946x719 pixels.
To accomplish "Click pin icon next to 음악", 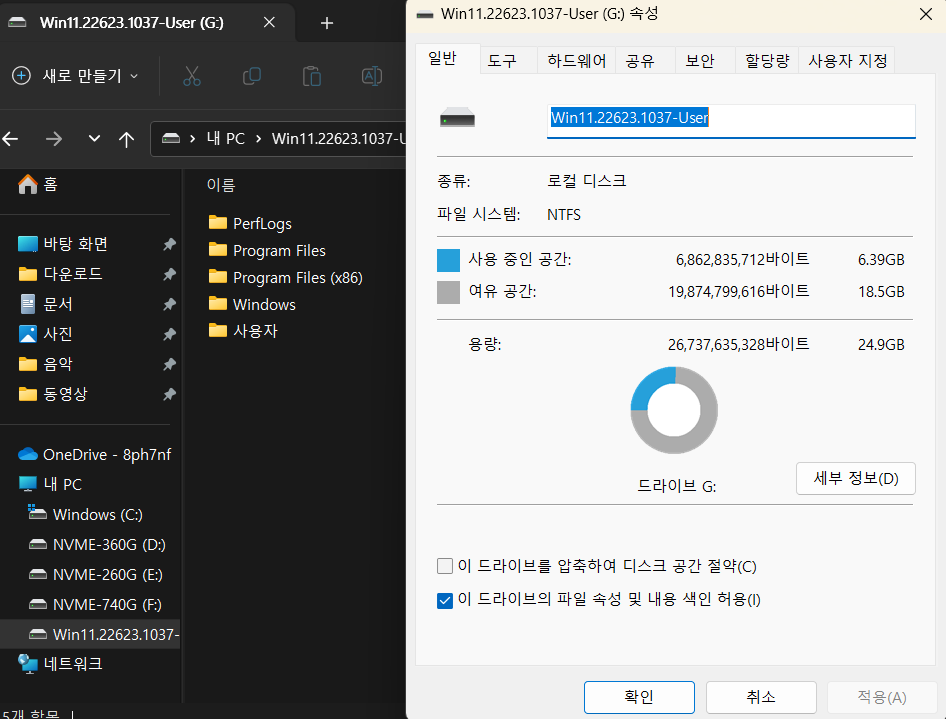I will (170, 364).
